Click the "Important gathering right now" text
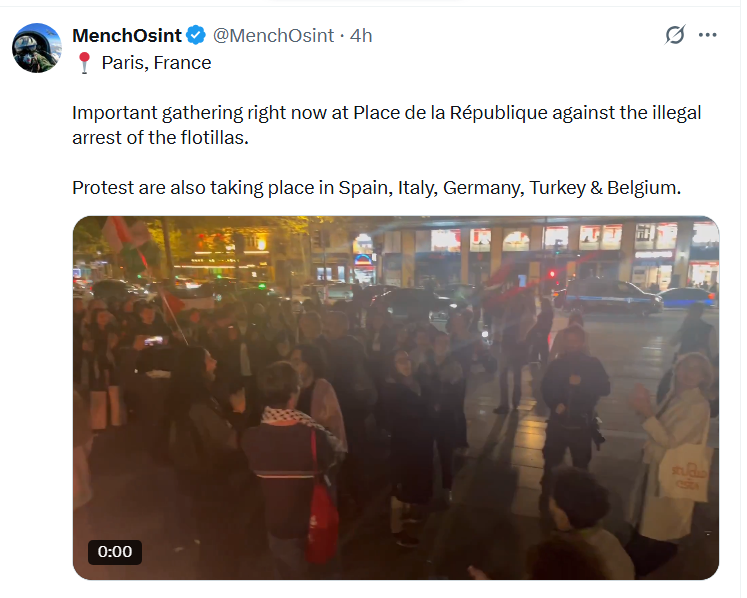Image resolution: width=747 pixels, height=598 pixels. [x=198, y=113]
